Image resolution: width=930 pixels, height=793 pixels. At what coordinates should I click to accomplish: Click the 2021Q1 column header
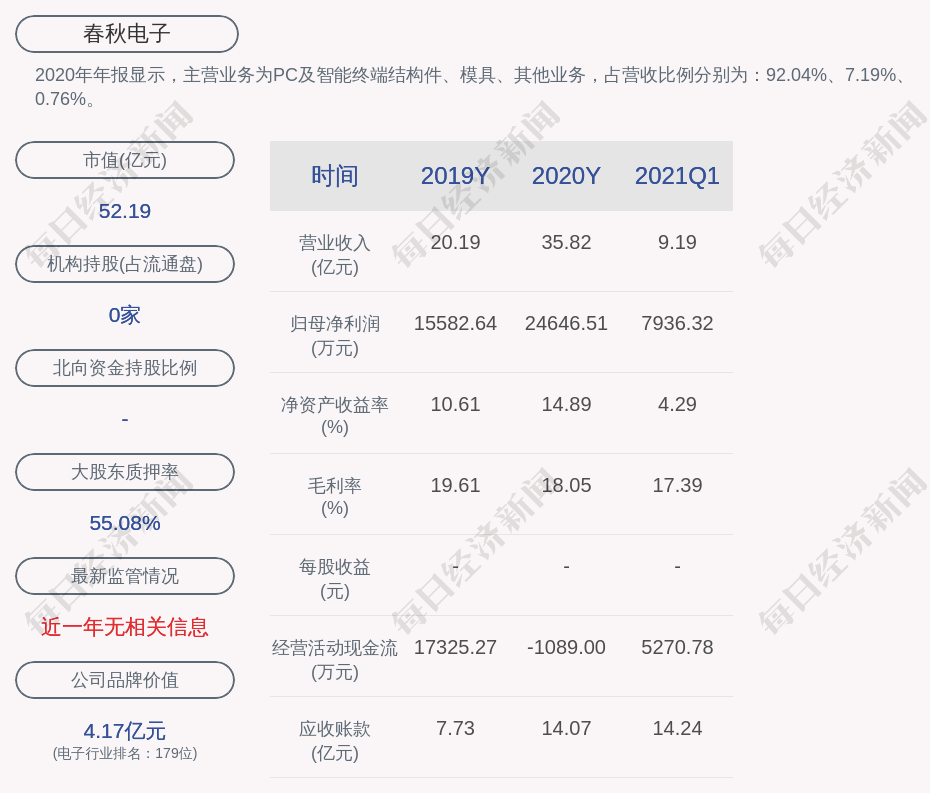click(677, 176)
